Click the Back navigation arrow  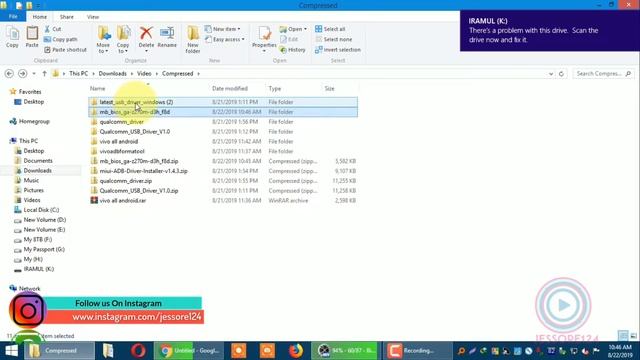(9, 73)
